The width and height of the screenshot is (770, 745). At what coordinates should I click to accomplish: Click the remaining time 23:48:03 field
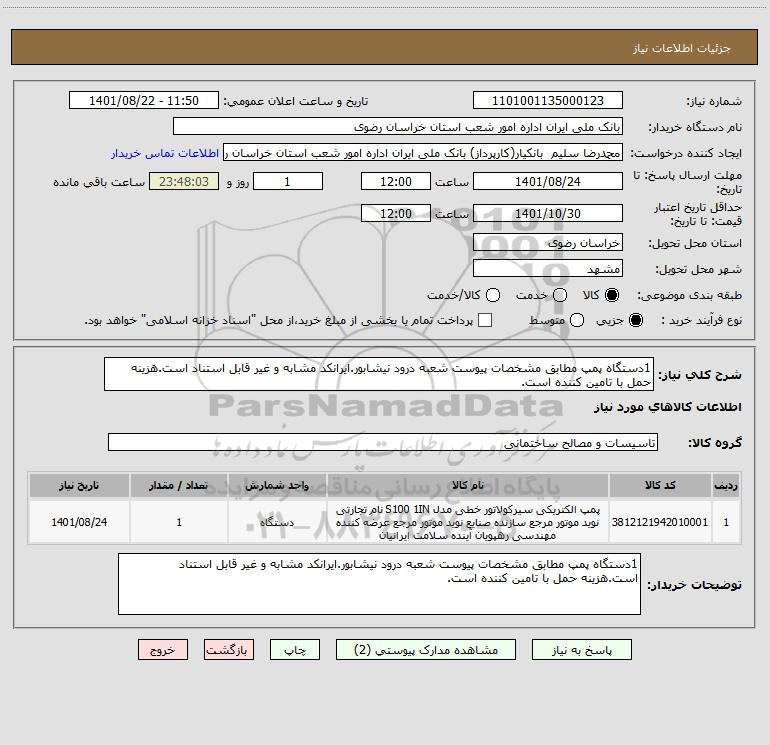pyautogui.click(x=184, y=181)
